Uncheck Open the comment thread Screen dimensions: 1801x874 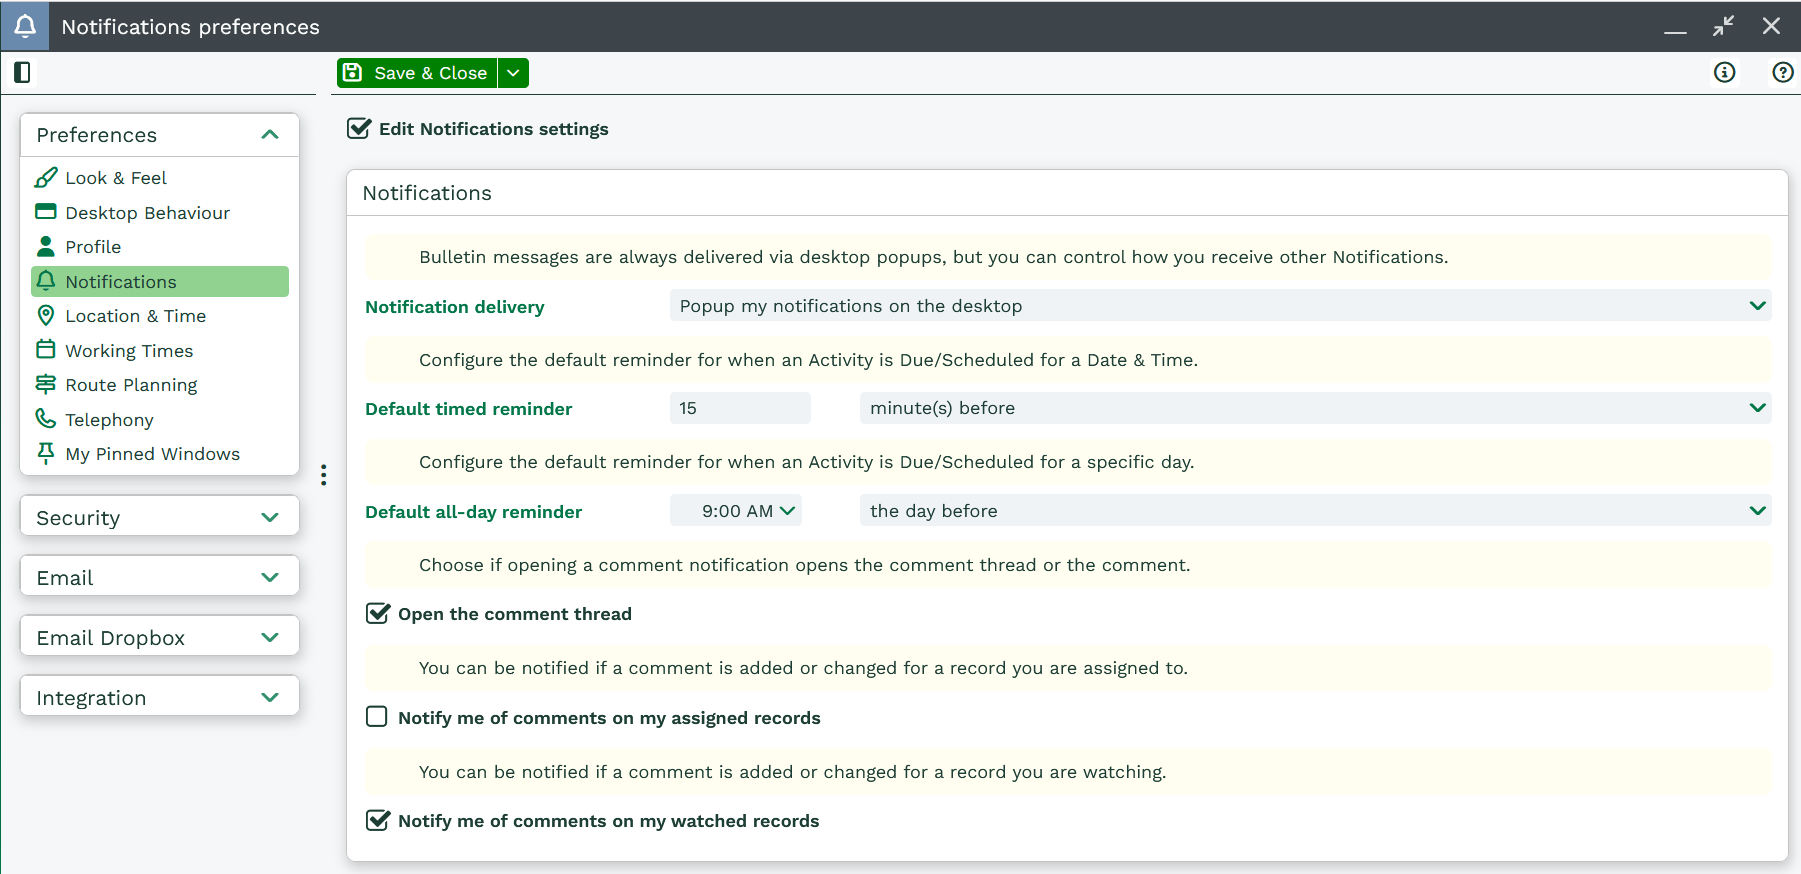[x=377, y=614]
